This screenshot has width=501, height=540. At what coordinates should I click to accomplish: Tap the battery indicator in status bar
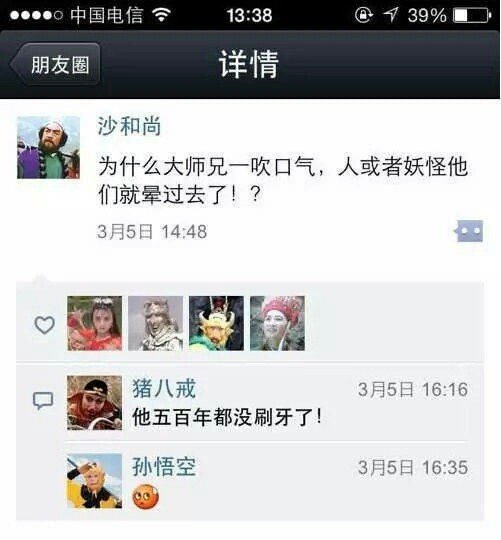point(472,15)
